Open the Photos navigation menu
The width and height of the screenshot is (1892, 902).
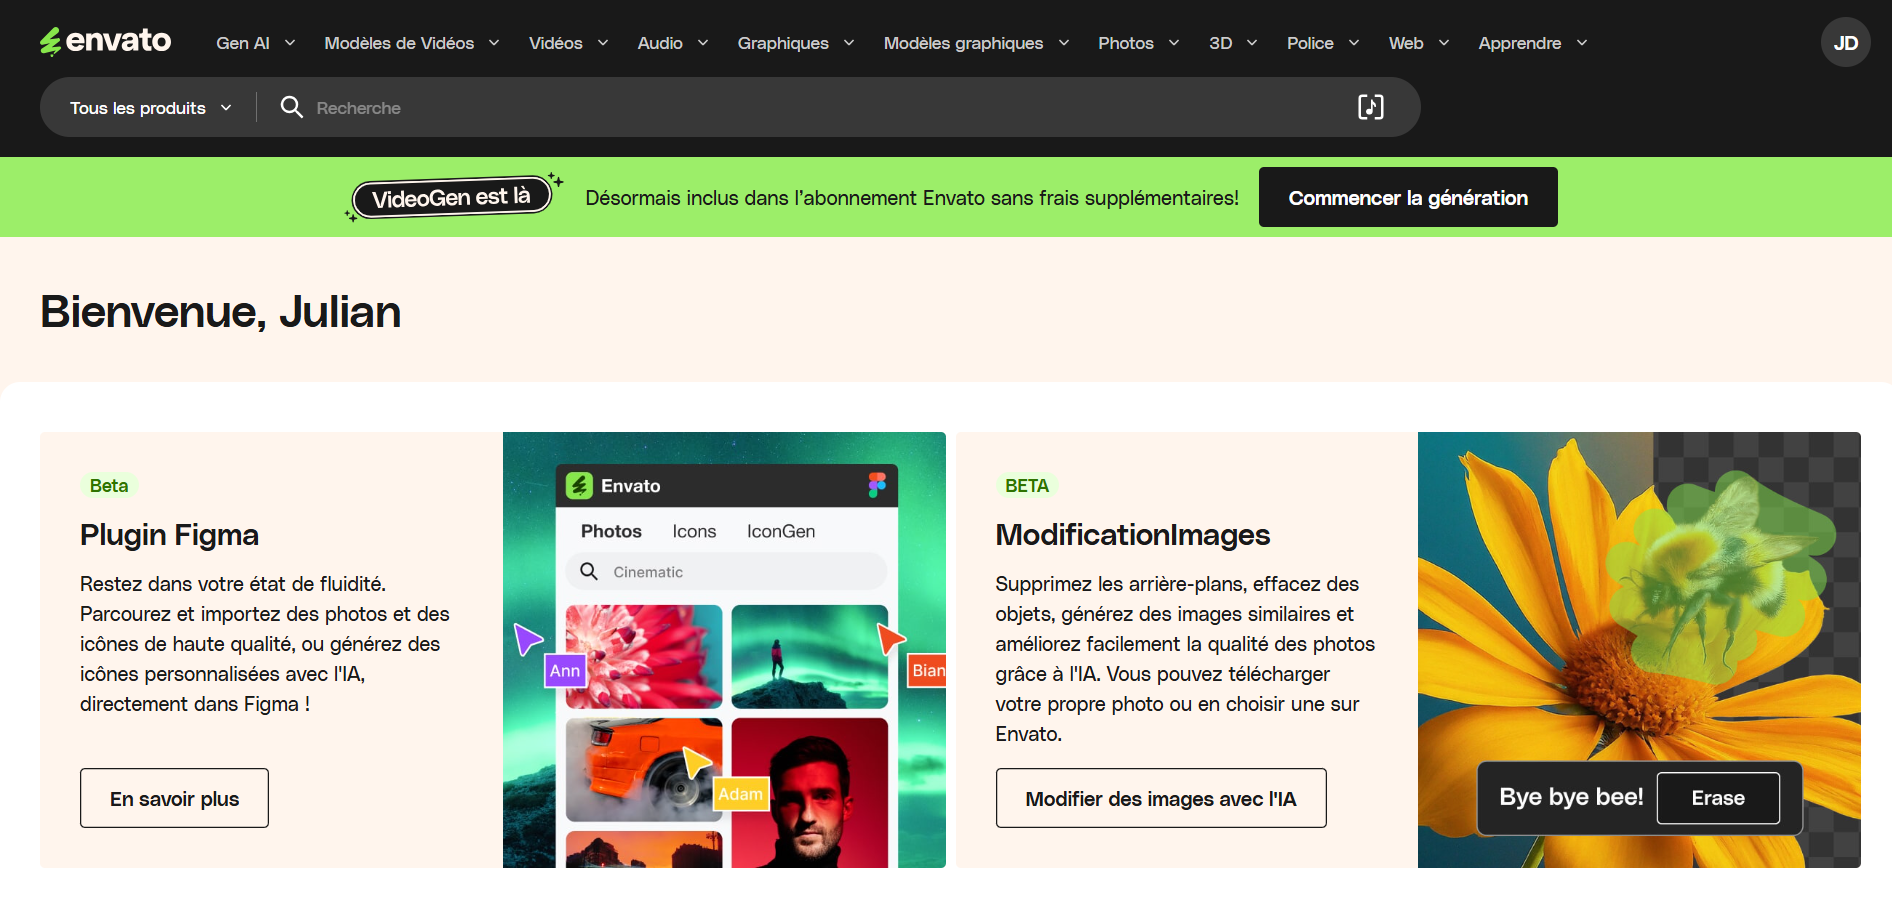click(x=1138, y=43)
